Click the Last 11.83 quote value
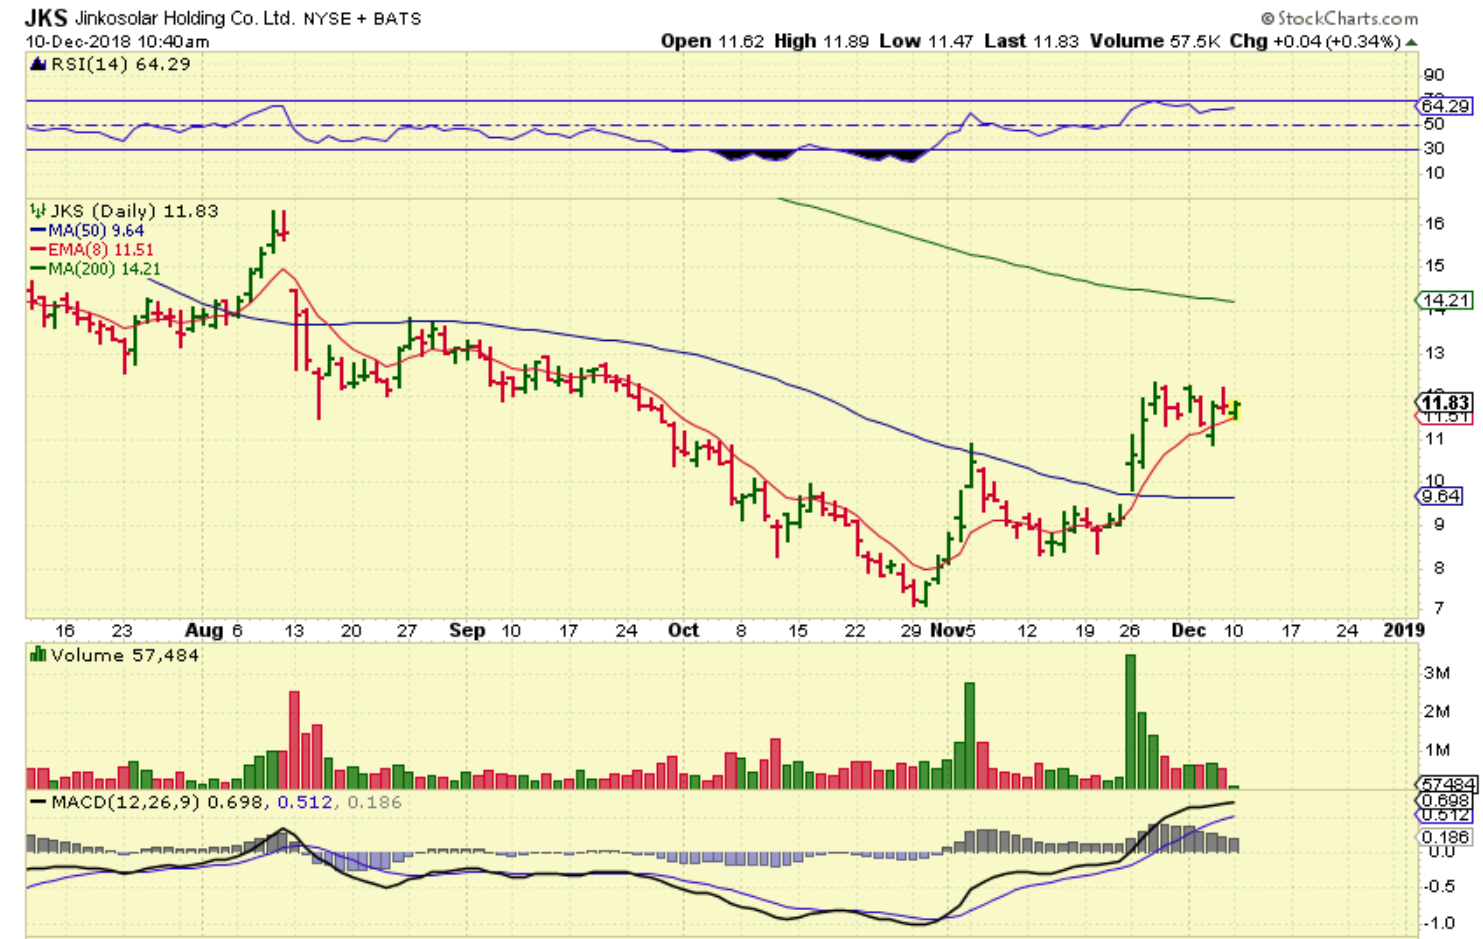Screen dimensions: 1483x939 point(1031,41)
